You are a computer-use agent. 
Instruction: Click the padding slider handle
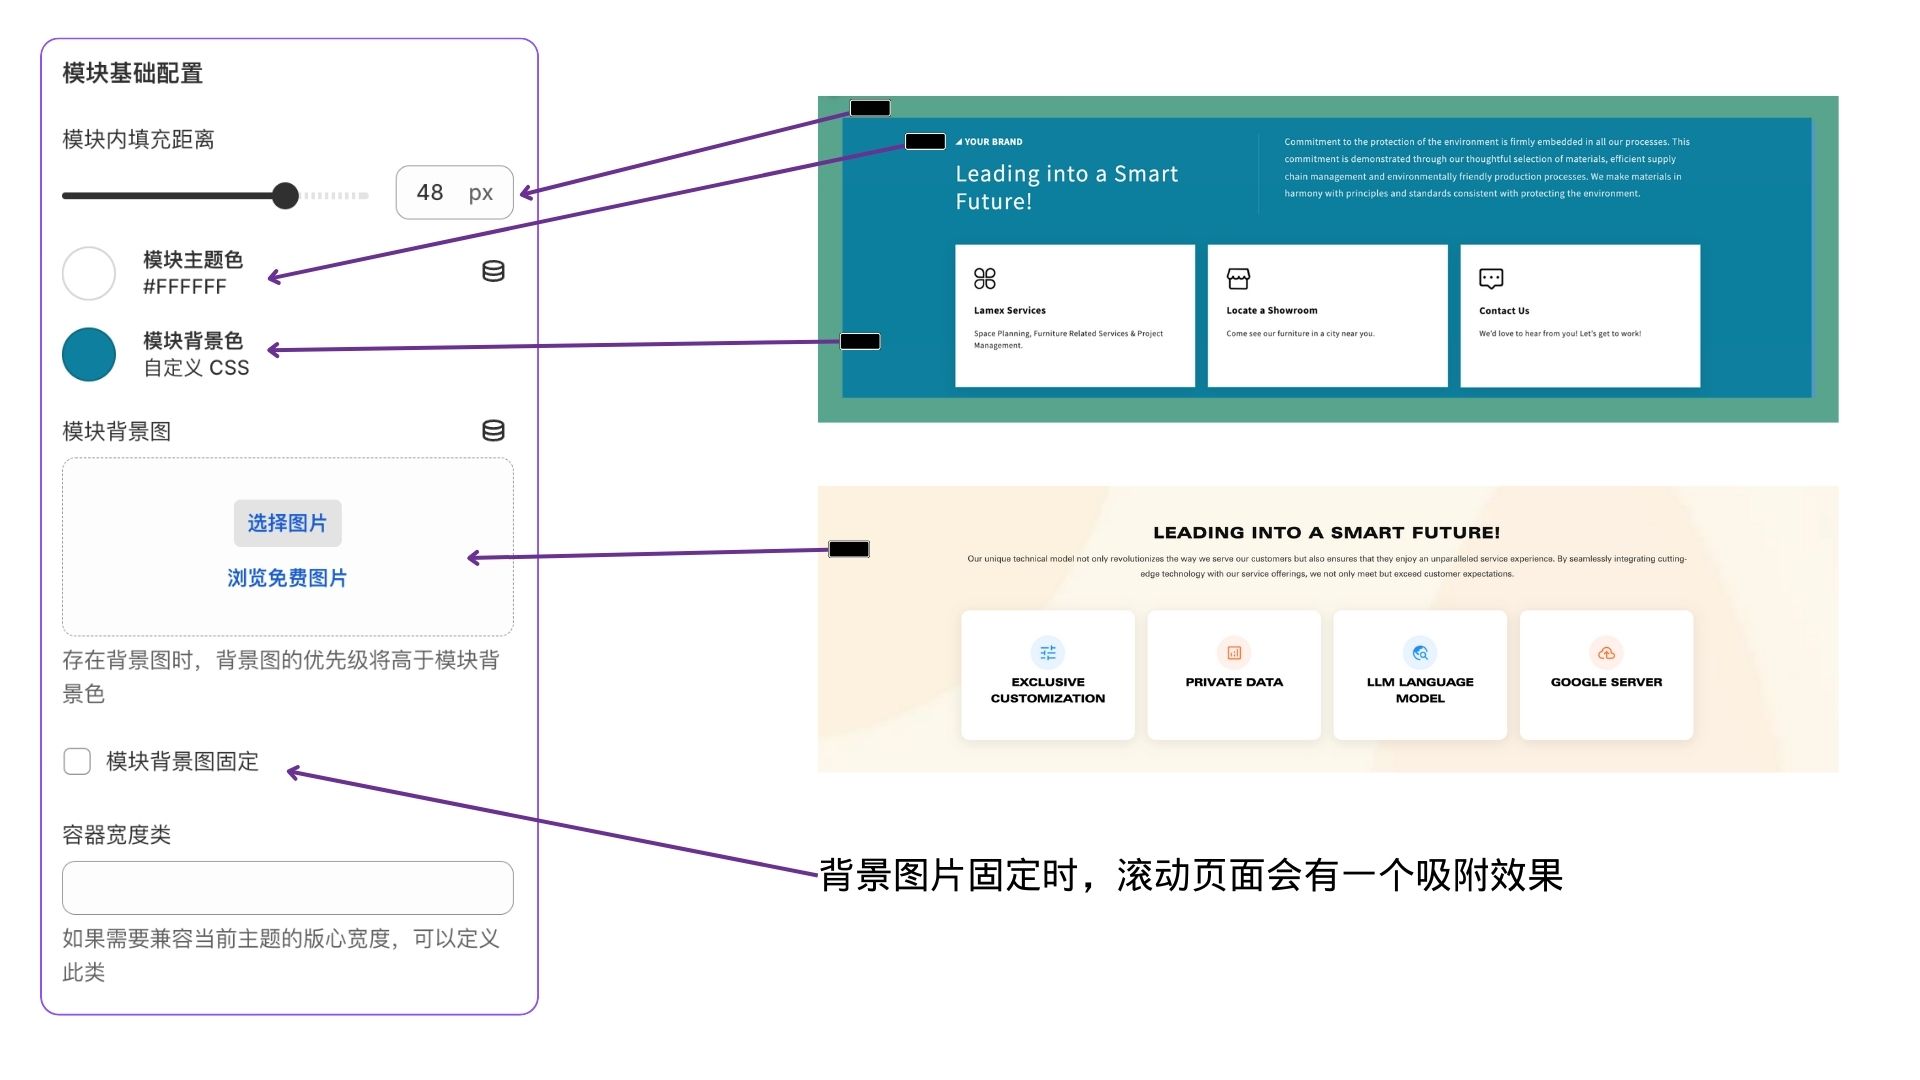[286, 195]
